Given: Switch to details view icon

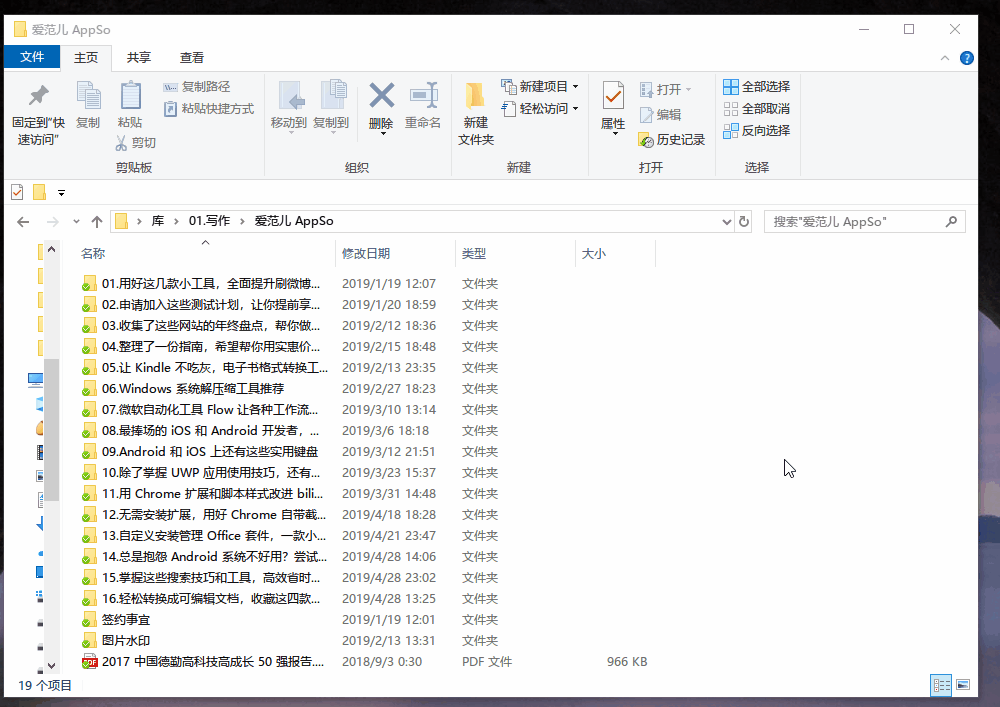Looking at the screenshot, I should [941, 685].
